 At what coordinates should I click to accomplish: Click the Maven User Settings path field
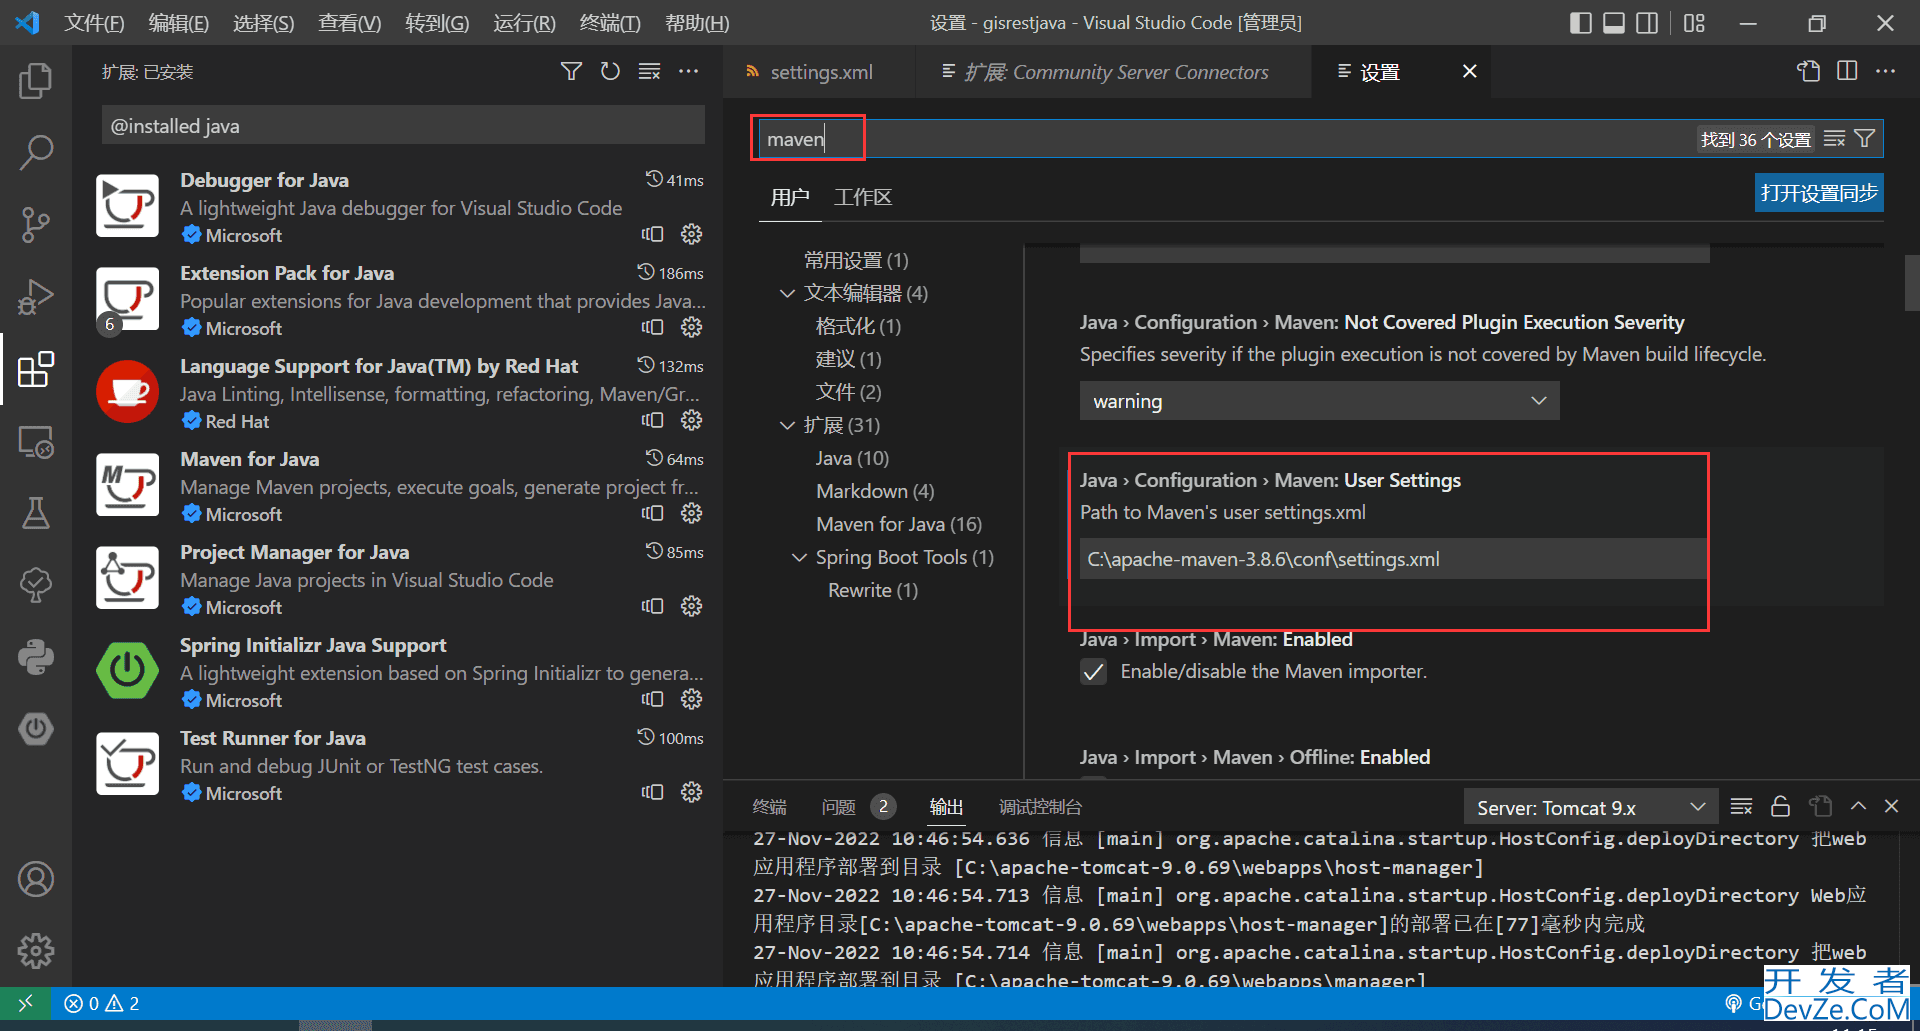1393,559
